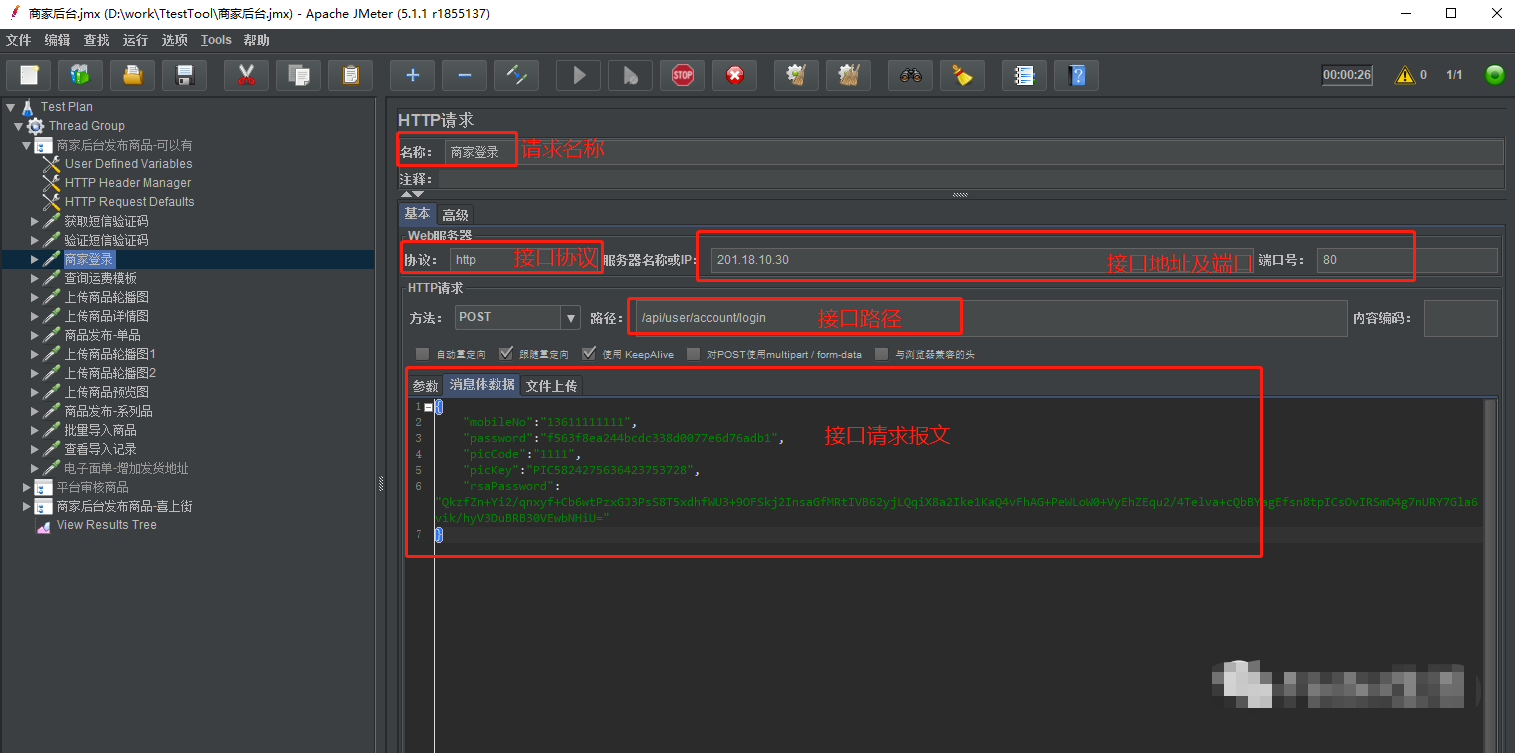Select HTTP Header Manager in tree
The image size is (1515, 753).
(128, 183)
